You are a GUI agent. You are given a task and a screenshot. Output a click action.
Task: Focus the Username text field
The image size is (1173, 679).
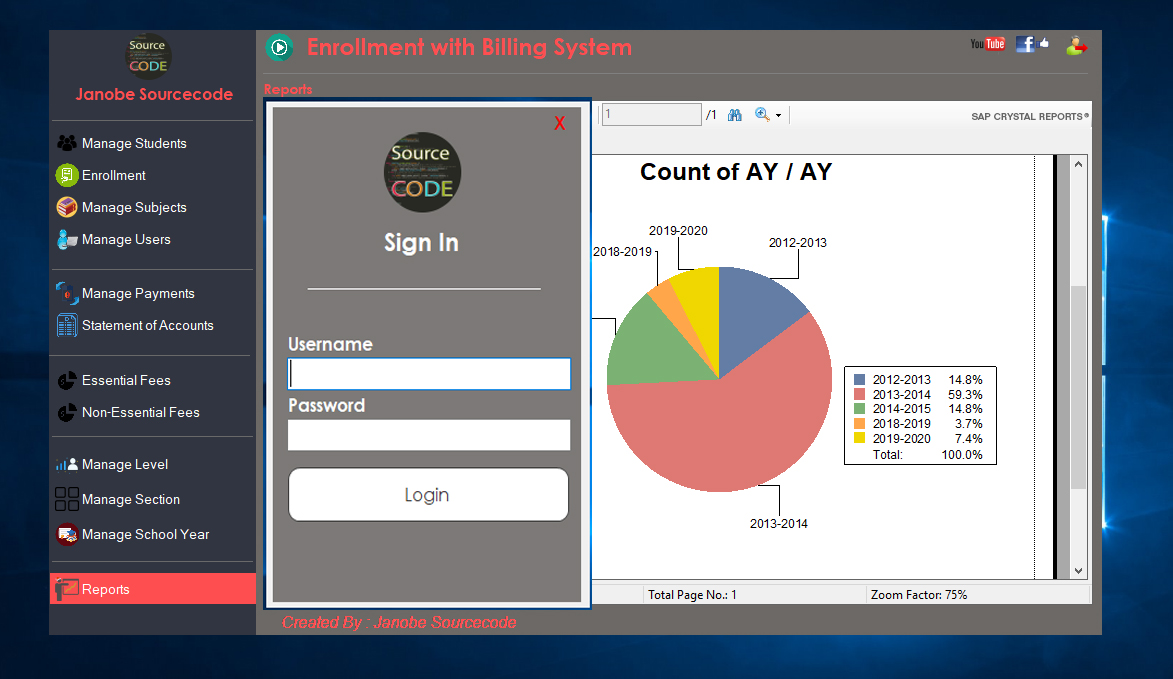pyautogui.click(x=429, y=374)
